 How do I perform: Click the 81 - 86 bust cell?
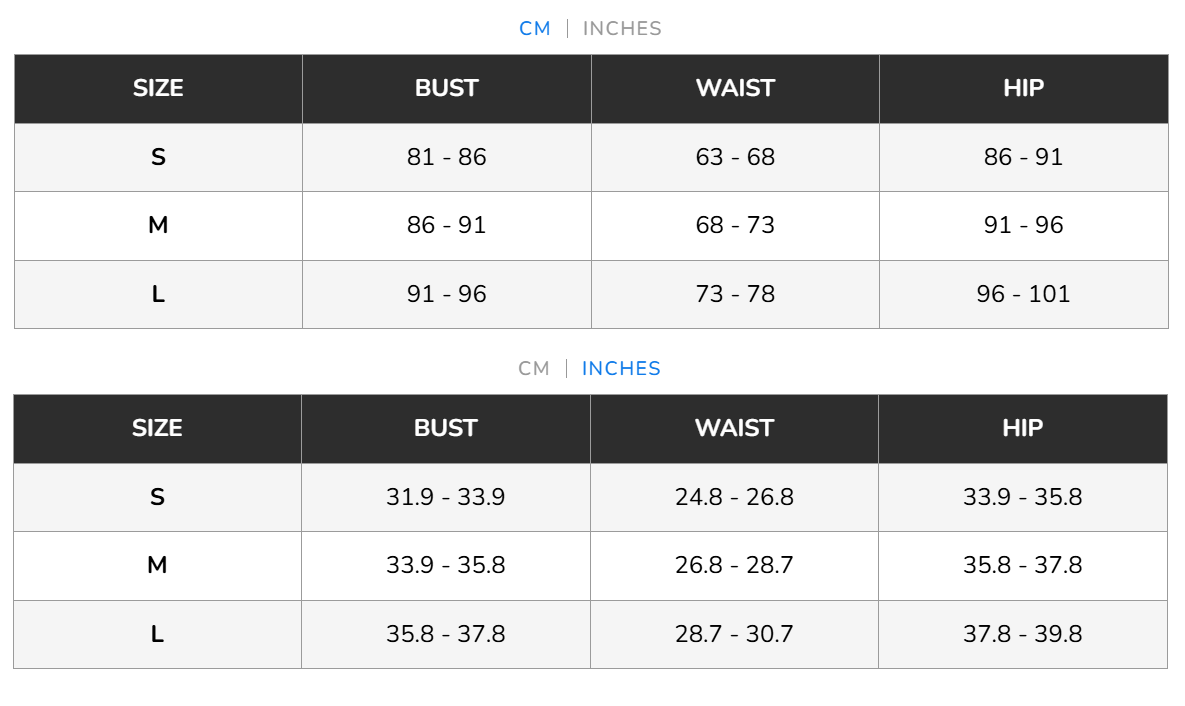[447, 157]
